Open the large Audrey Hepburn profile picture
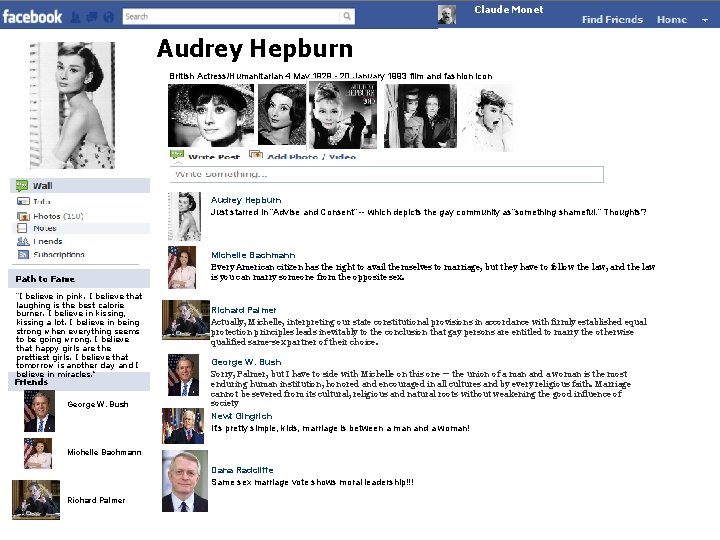Screen dimensions: 720x540 pyautogui.click(x=73, y=106)
